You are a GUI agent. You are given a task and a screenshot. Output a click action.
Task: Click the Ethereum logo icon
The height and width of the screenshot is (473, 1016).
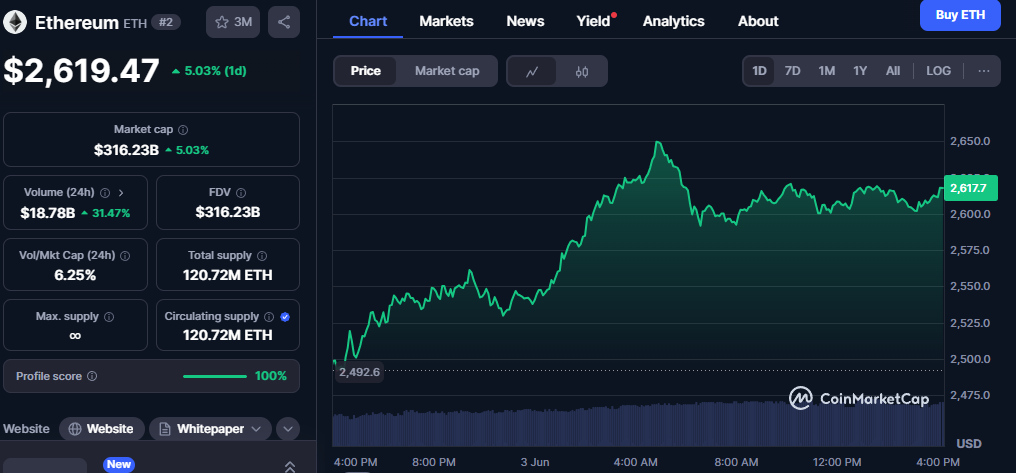[14, 22]
